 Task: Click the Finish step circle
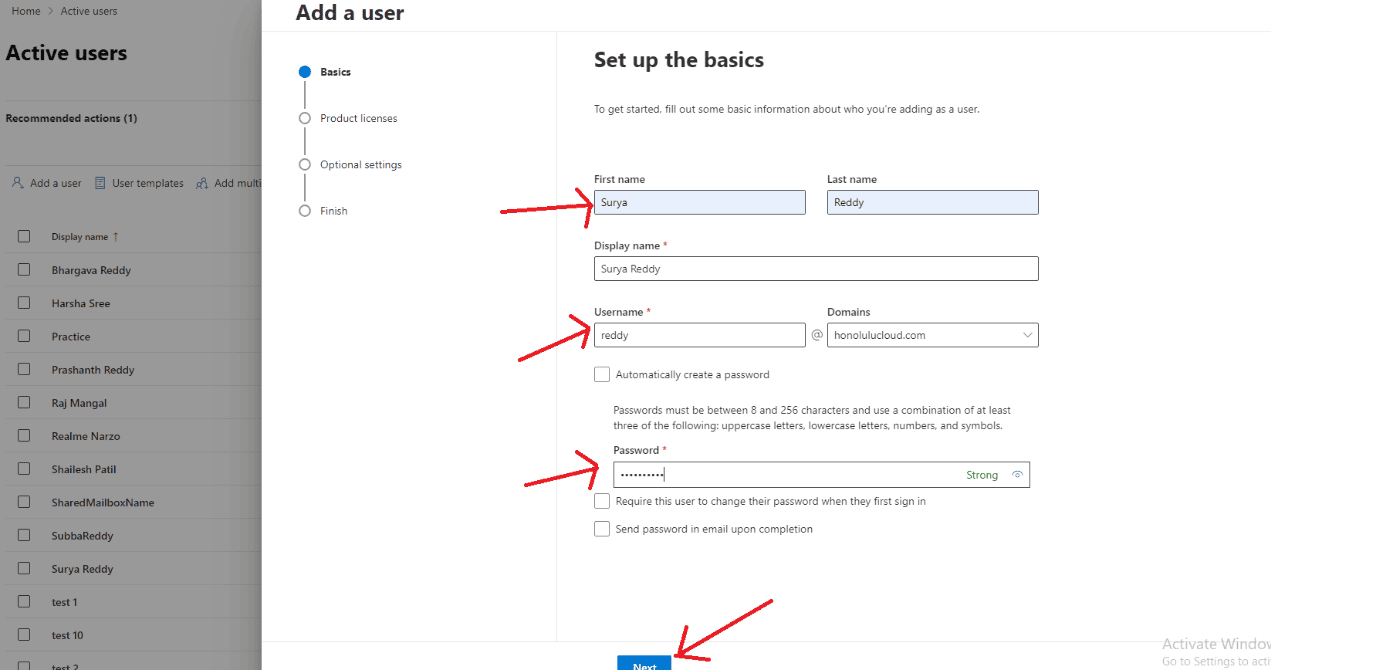[x=305, y=211]
